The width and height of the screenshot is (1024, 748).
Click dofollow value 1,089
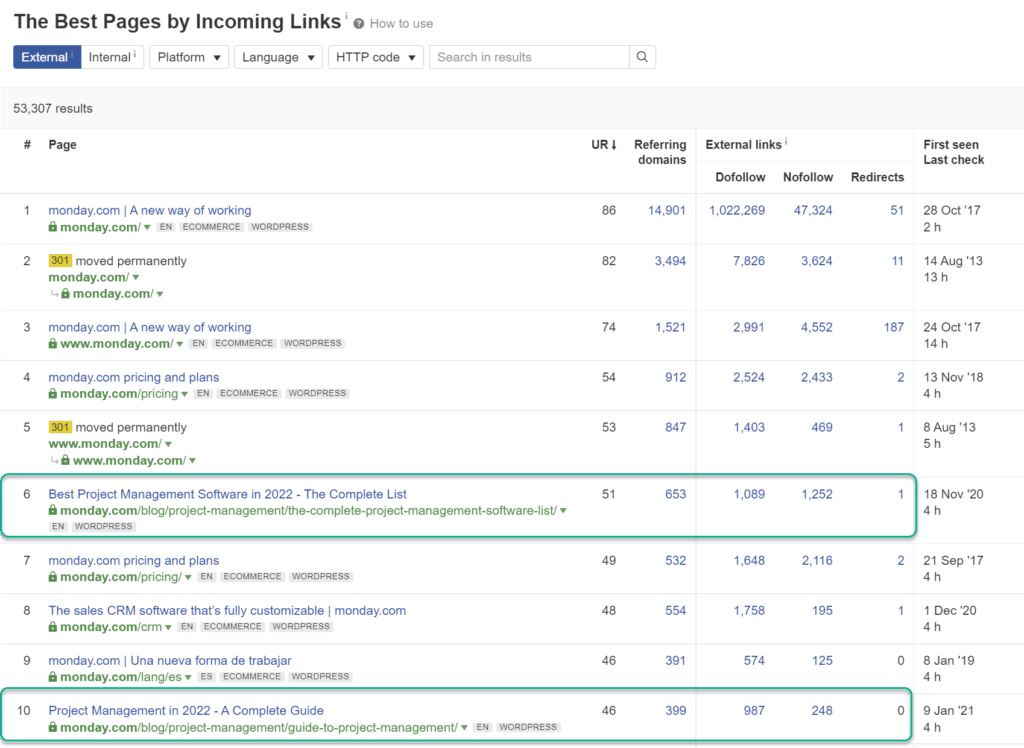(x=749, y=494)
